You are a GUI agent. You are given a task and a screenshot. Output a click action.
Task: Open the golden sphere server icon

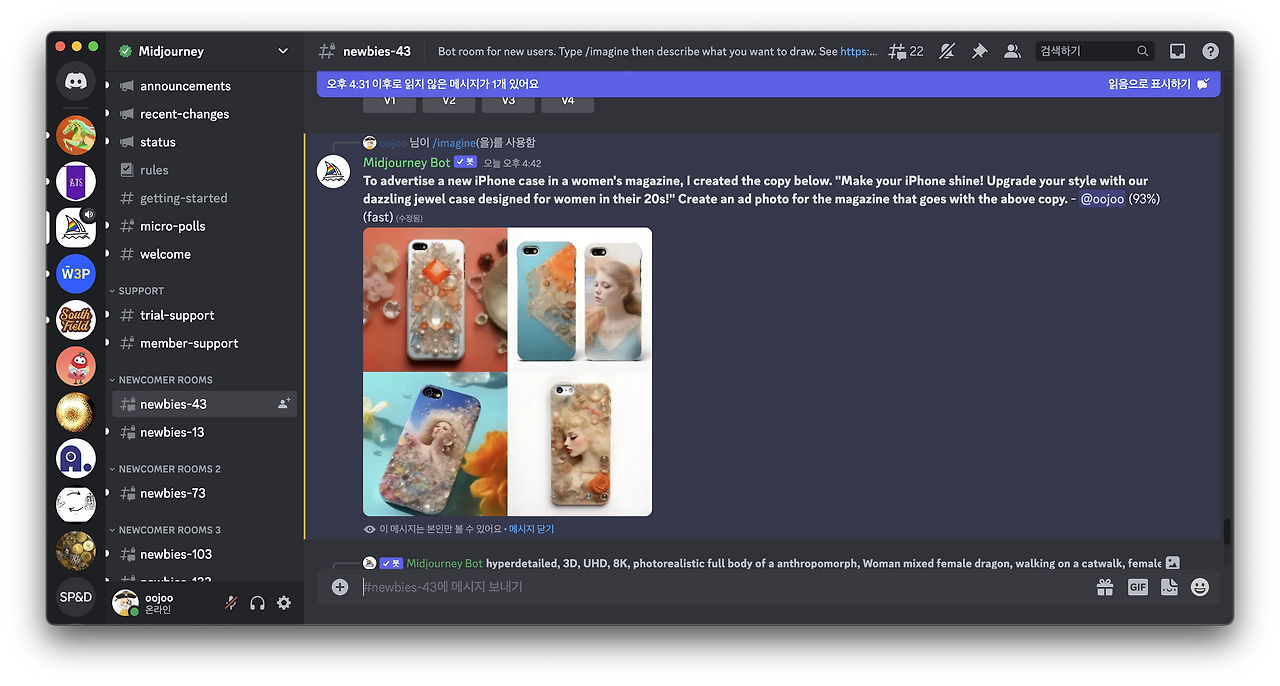click(x=76, y=412)
